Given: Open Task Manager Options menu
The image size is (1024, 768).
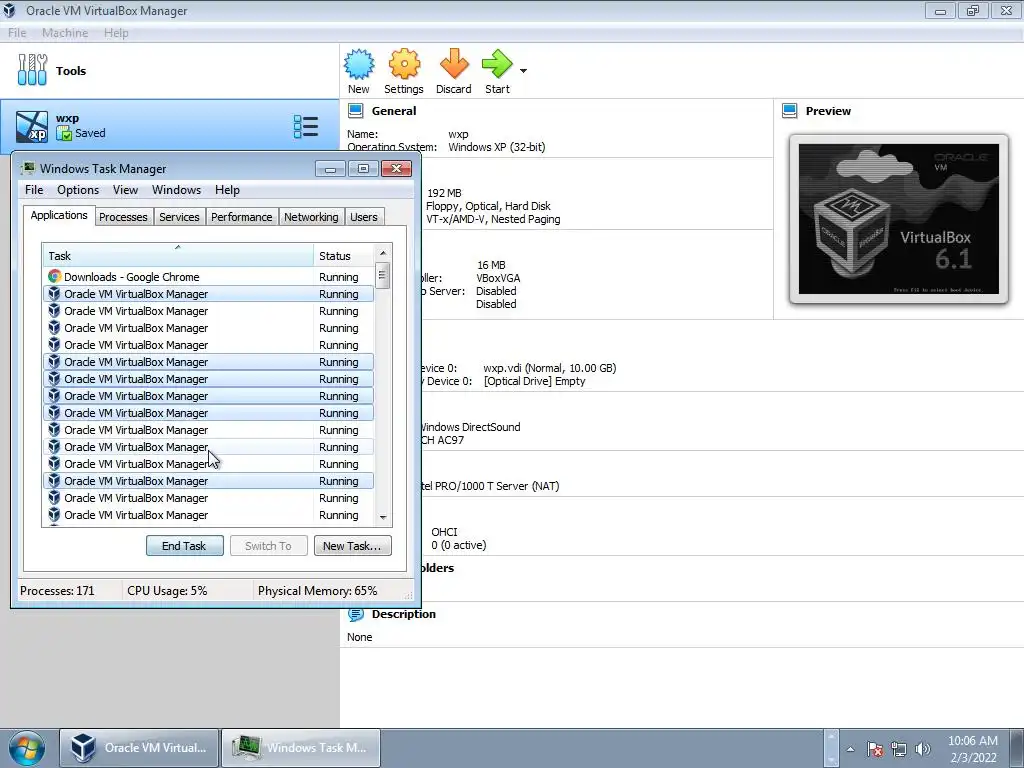Looking at the screenshot, I should click(x=78, y=190).
